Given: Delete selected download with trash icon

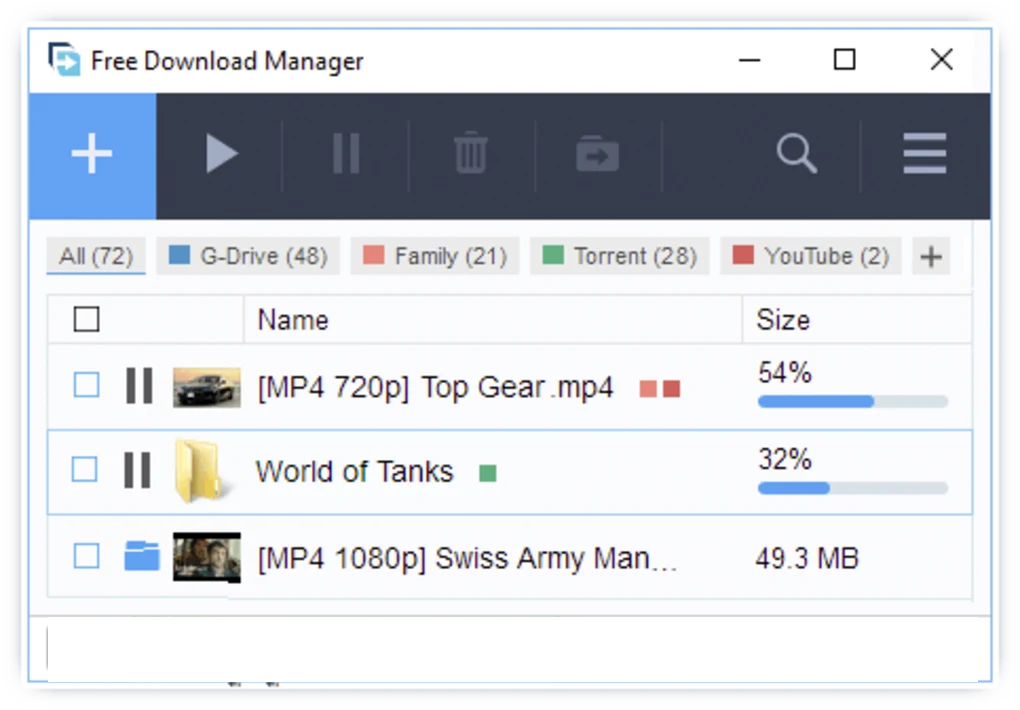Looking at the screenshot, I should tap(471, 153).
